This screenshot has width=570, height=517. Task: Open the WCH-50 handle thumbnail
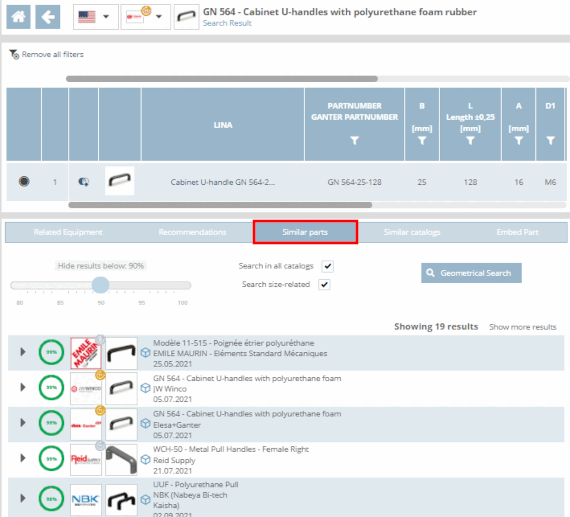(121, 460)
